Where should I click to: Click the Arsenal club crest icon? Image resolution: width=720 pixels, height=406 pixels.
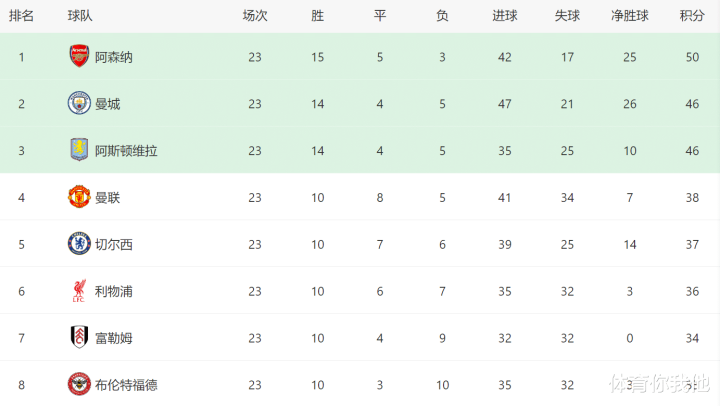coord(79,57)
